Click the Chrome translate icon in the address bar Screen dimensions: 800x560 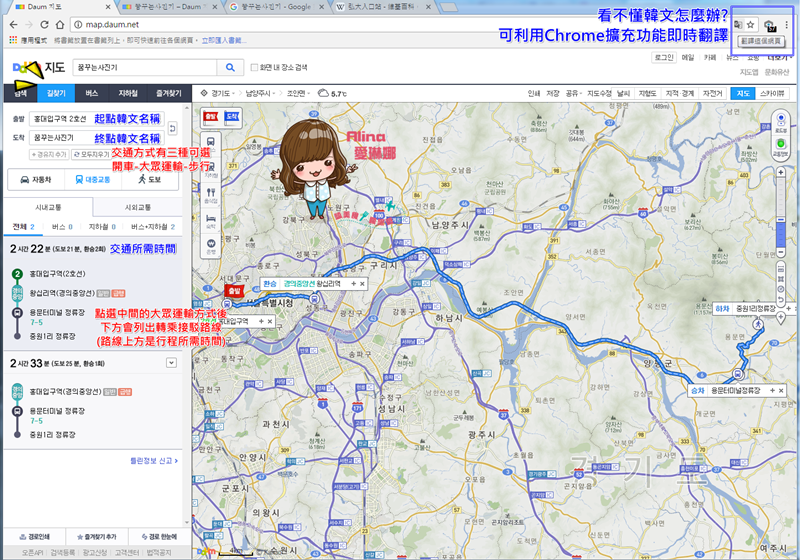738,24
